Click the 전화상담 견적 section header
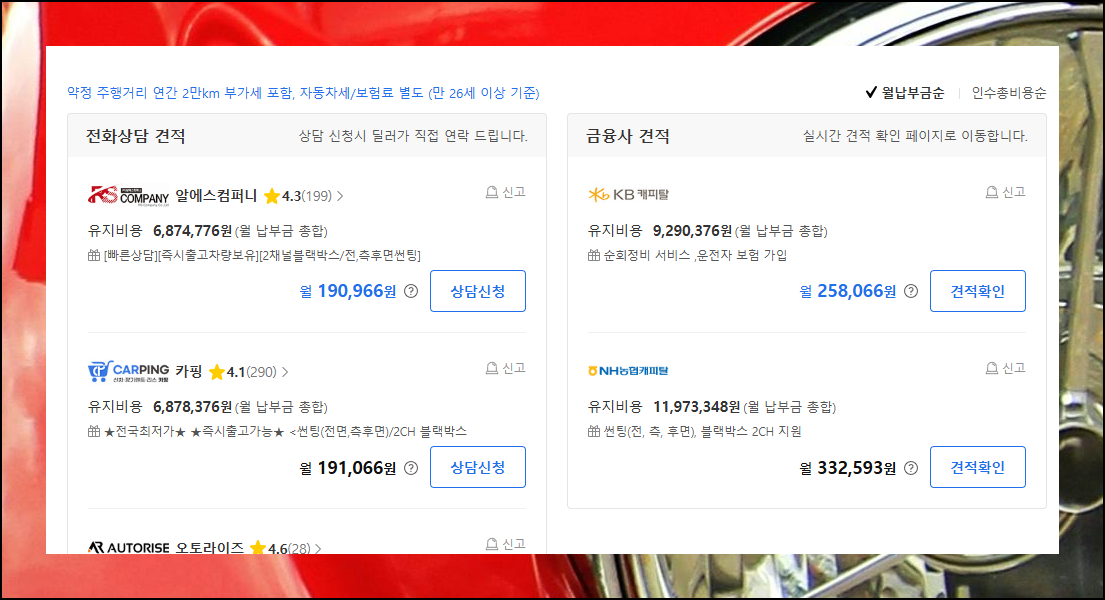Screen dimensions: 1105x600 click(135, 136)
